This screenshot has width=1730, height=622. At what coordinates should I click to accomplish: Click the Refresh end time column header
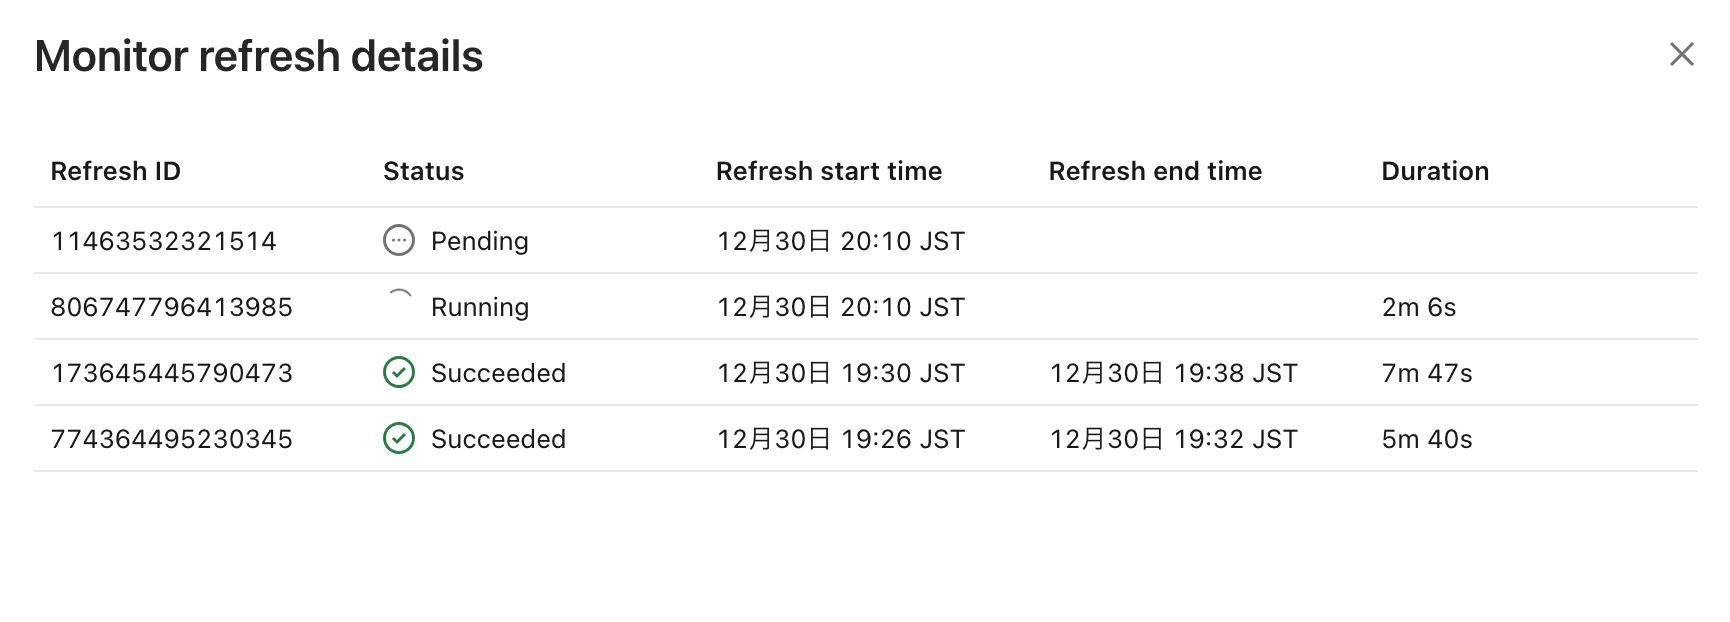tap(1155, 171)
